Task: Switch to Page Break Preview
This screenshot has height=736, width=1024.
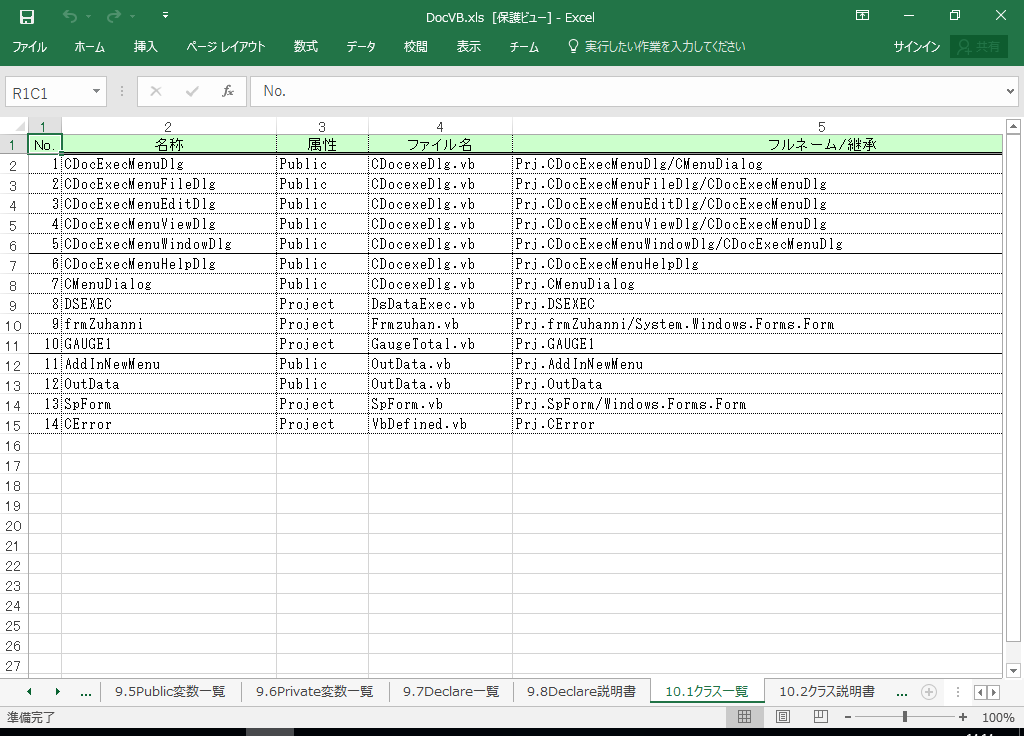Action: 820,717
